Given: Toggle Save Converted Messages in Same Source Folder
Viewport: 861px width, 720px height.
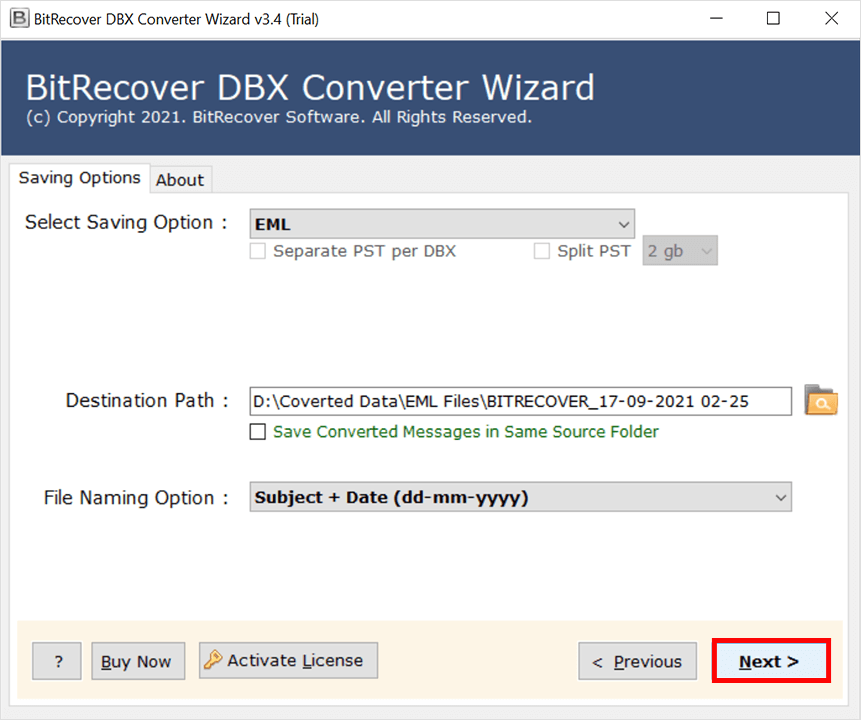Looking at the screenshot, I should 258,432.
